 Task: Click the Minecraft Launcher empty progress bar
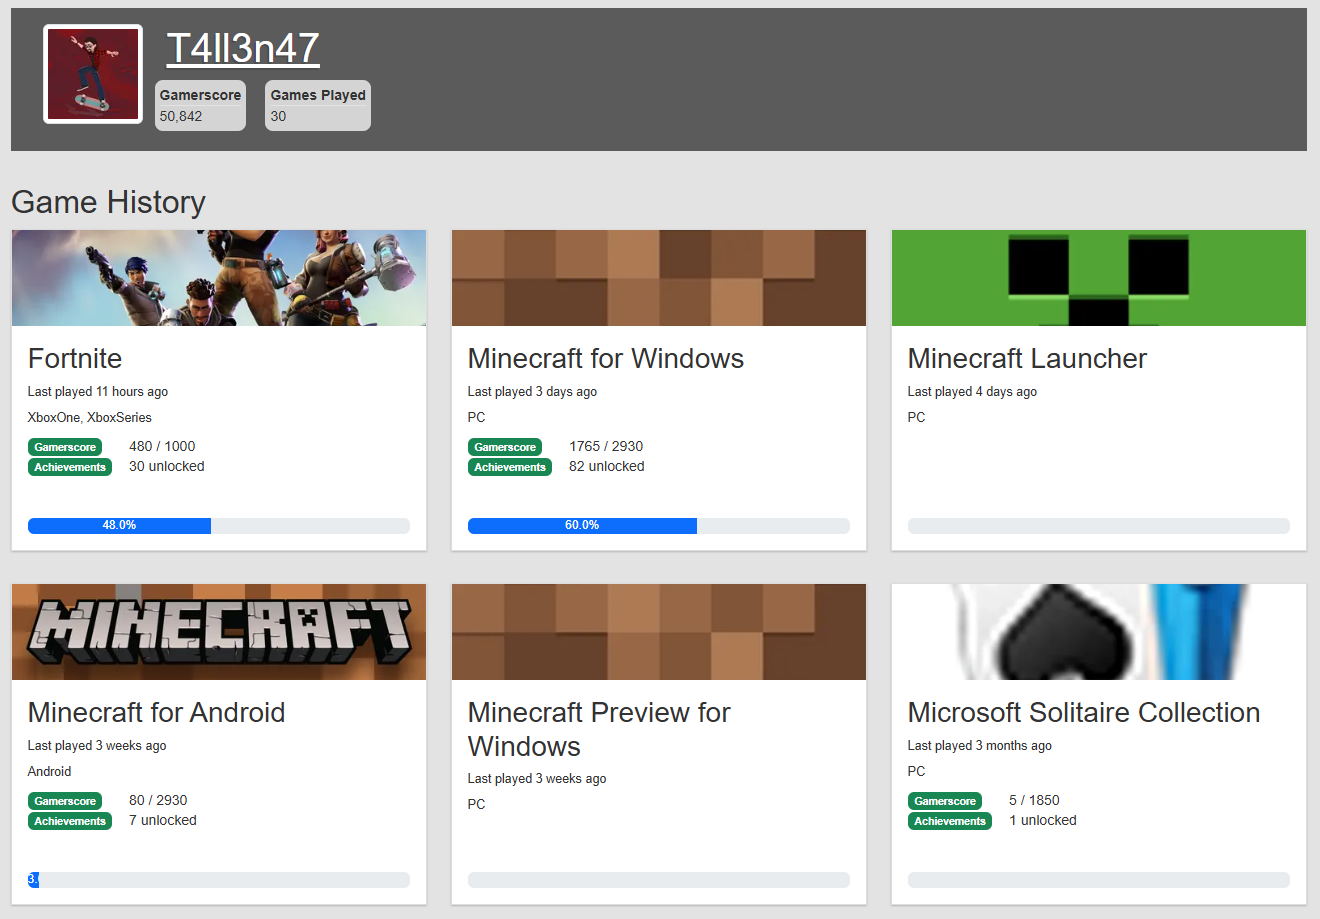[x=1099, y=526]
